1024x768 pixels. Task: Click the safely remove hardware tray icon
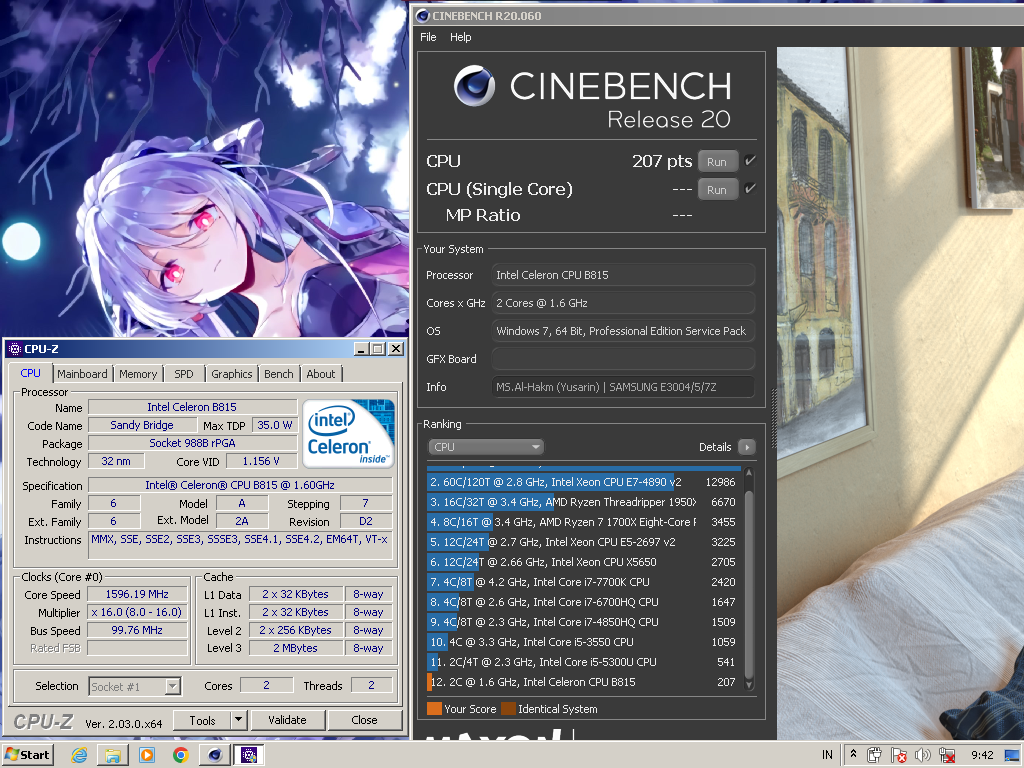875,755
